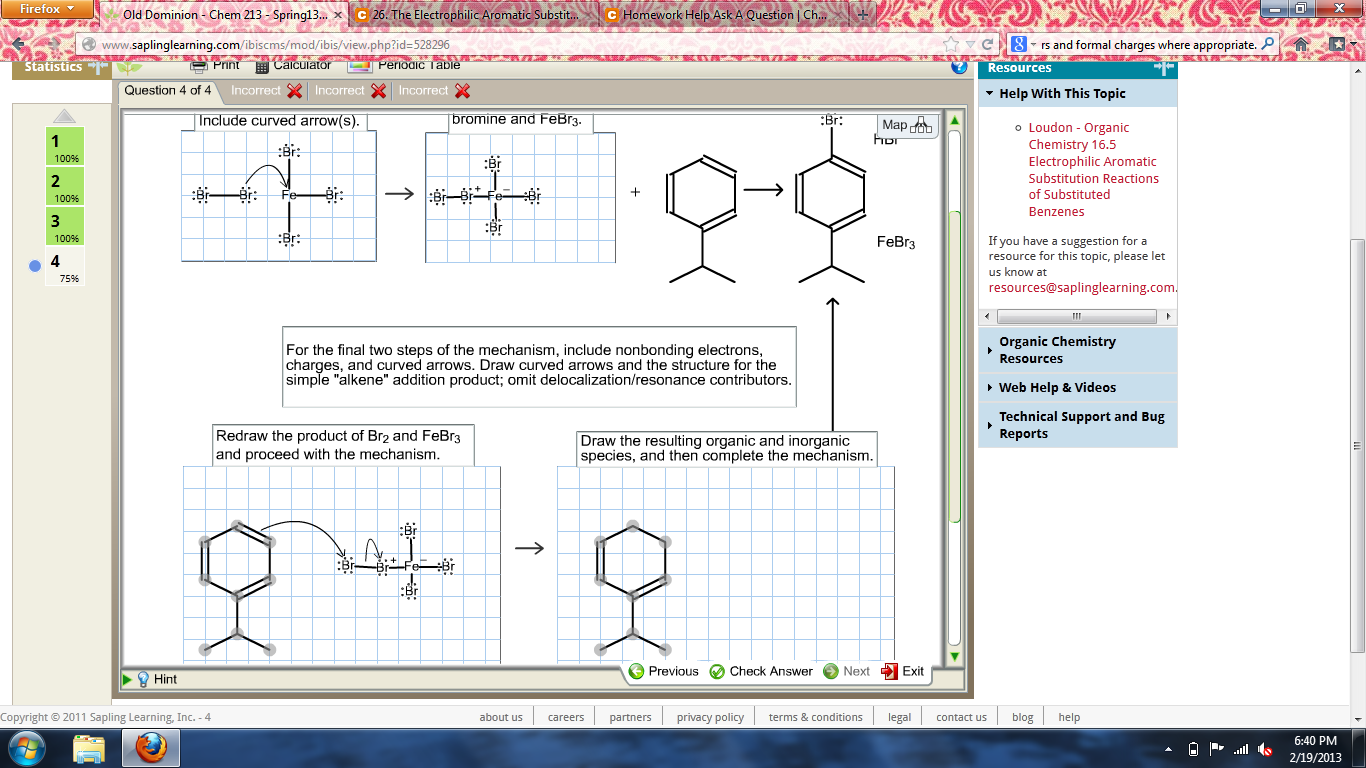Click the browser back arrow

click(18, 45)
